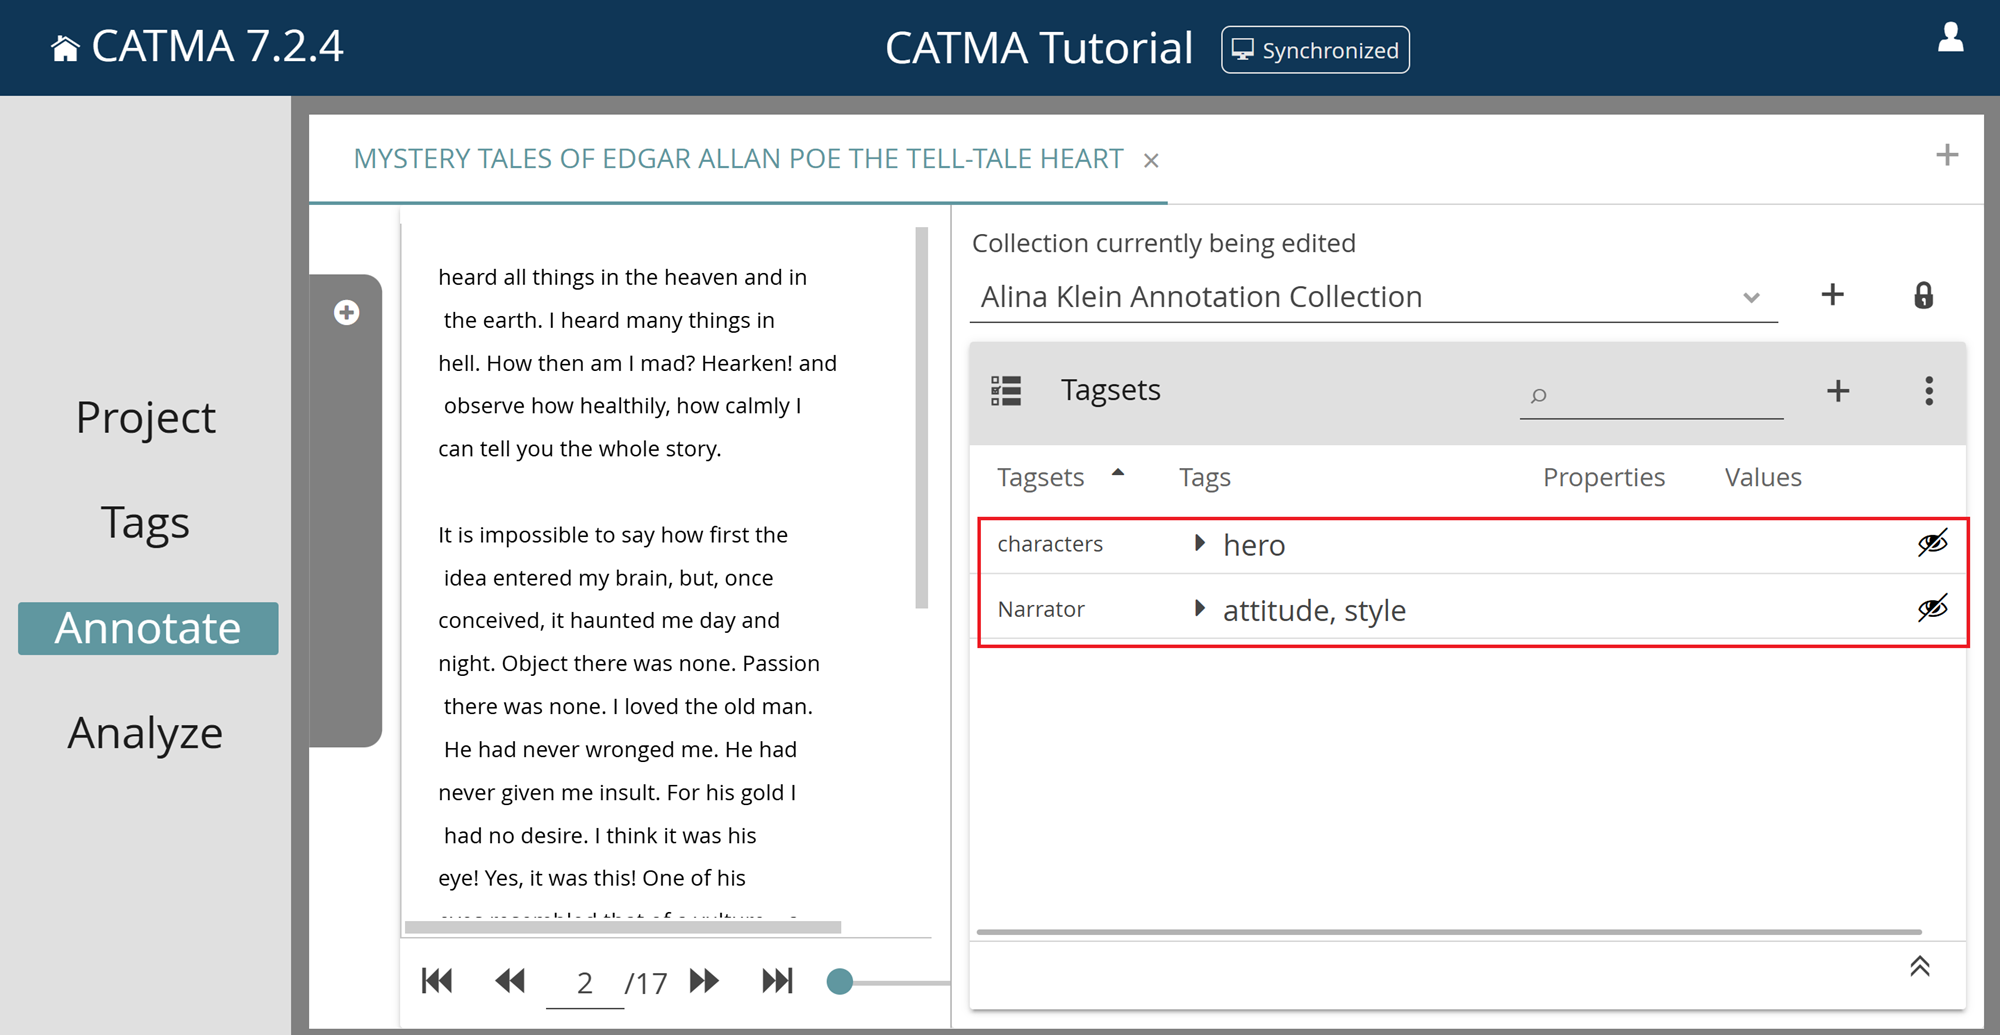
Task: Add a new annotation collection with the plus icon
Action: [1833, 295]
